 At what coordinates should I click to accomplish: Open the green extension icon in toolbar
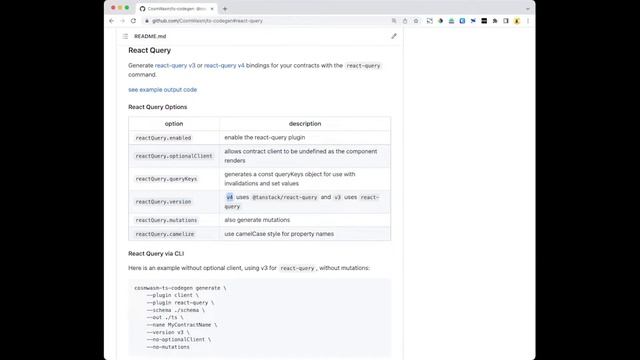pyautogui.click(x=451, y=21)
